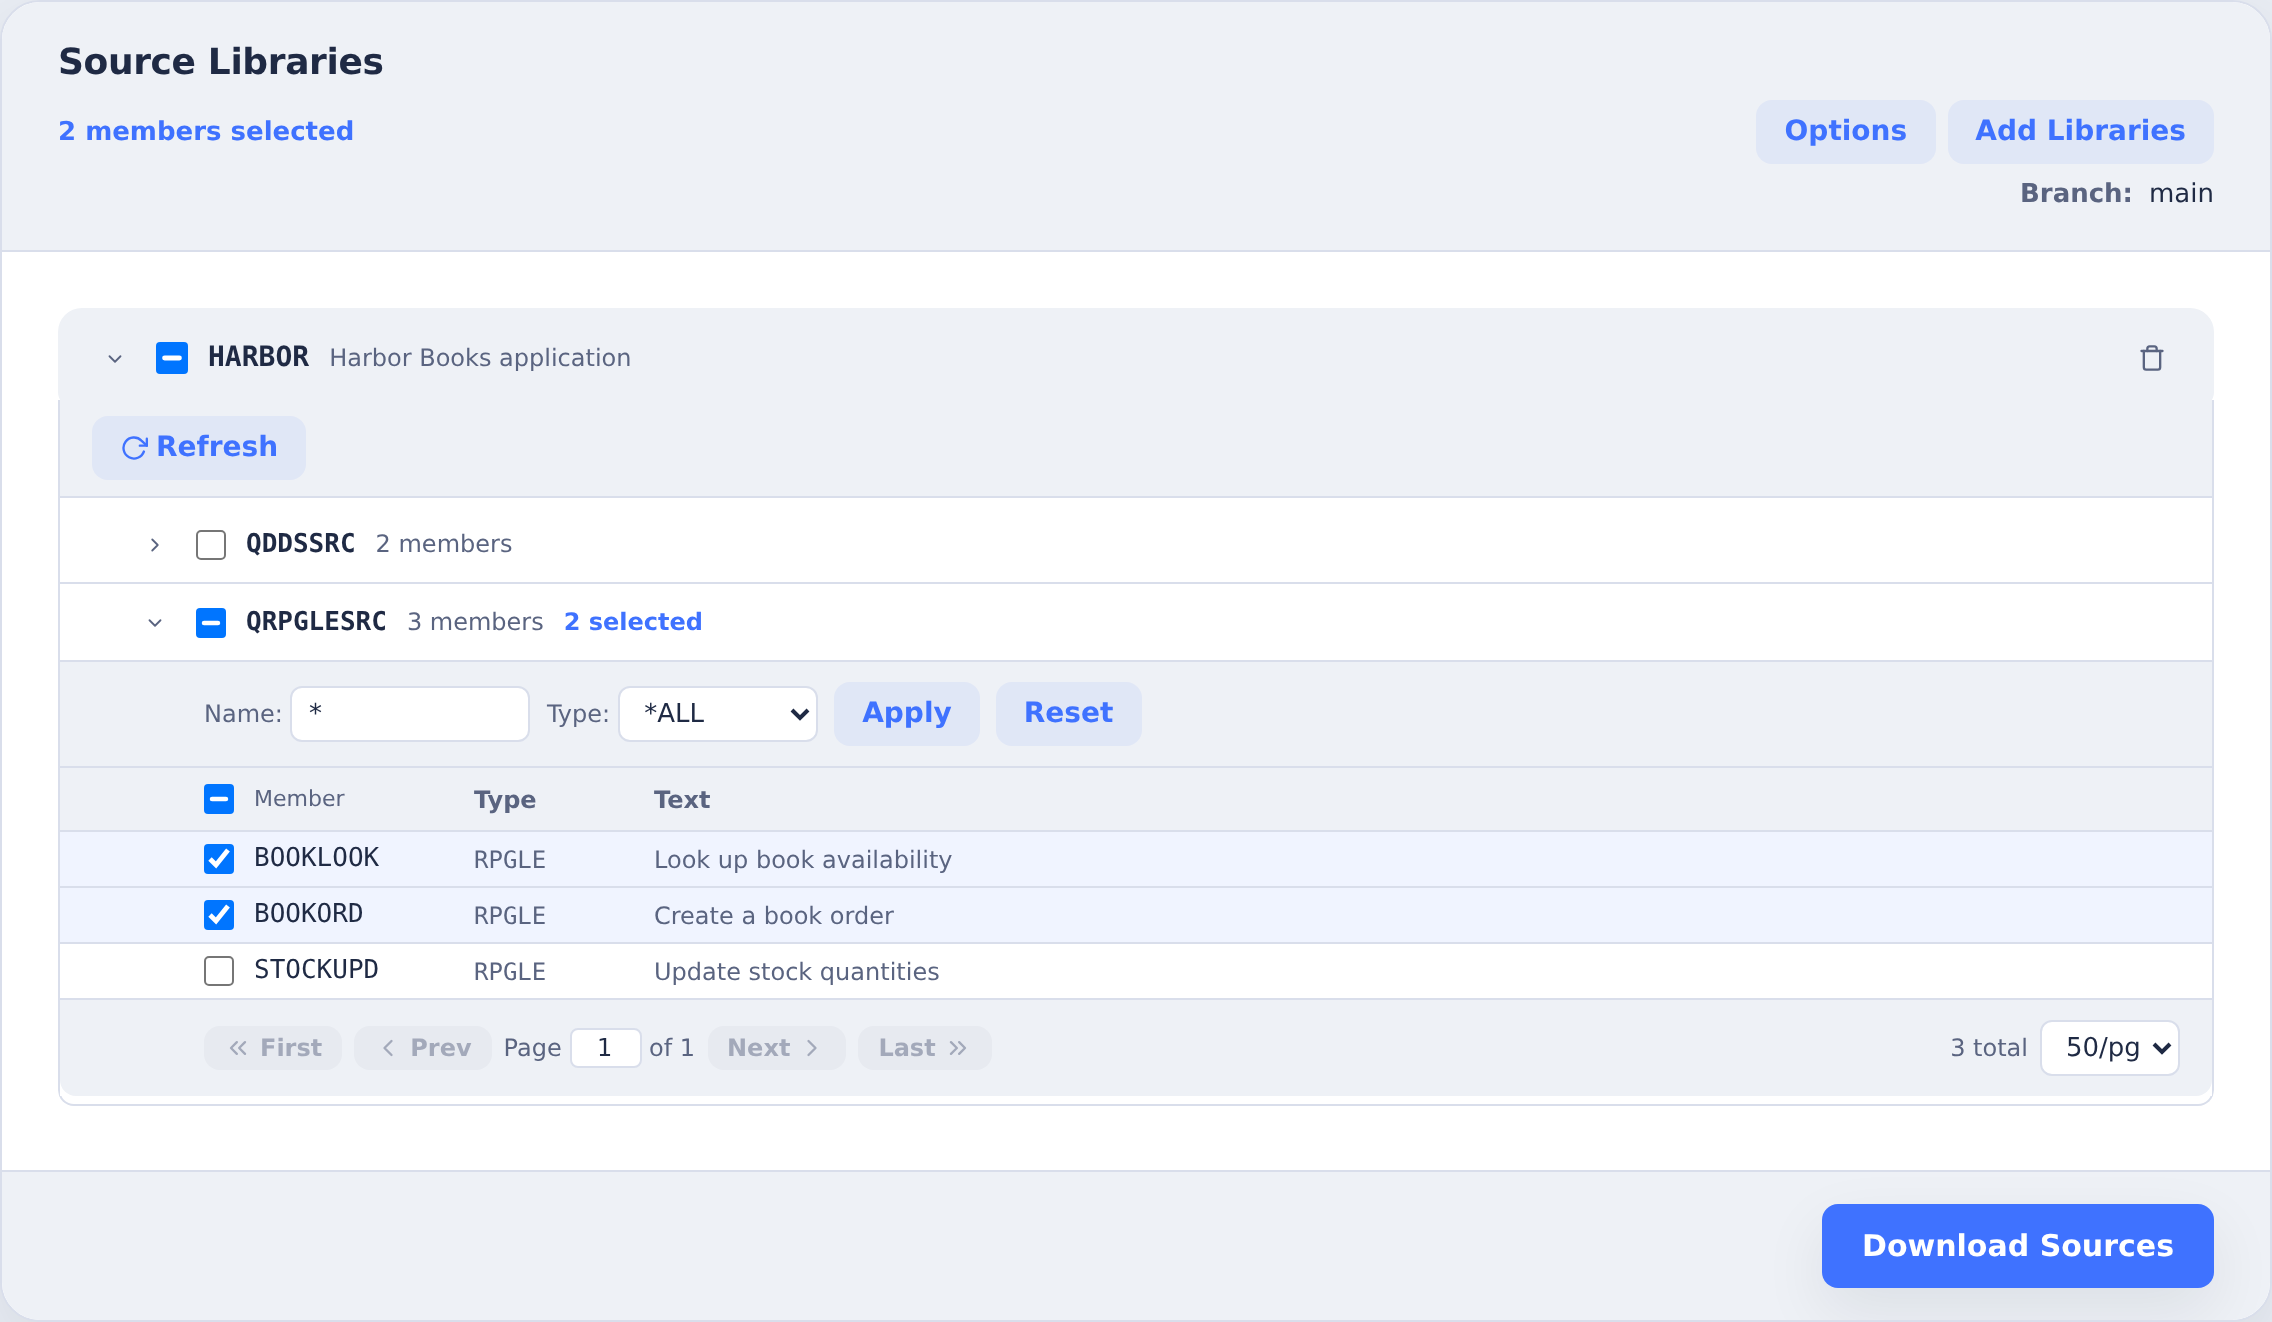Toggle the select-all Member header checkbox

(219, 799)
